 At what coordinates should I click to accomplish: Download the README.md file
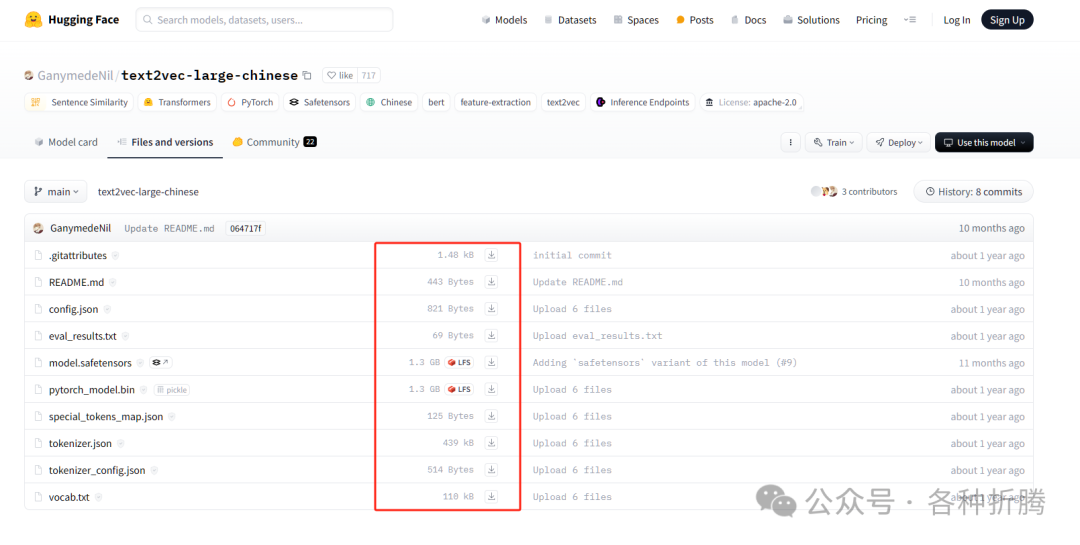coord(491,282)
